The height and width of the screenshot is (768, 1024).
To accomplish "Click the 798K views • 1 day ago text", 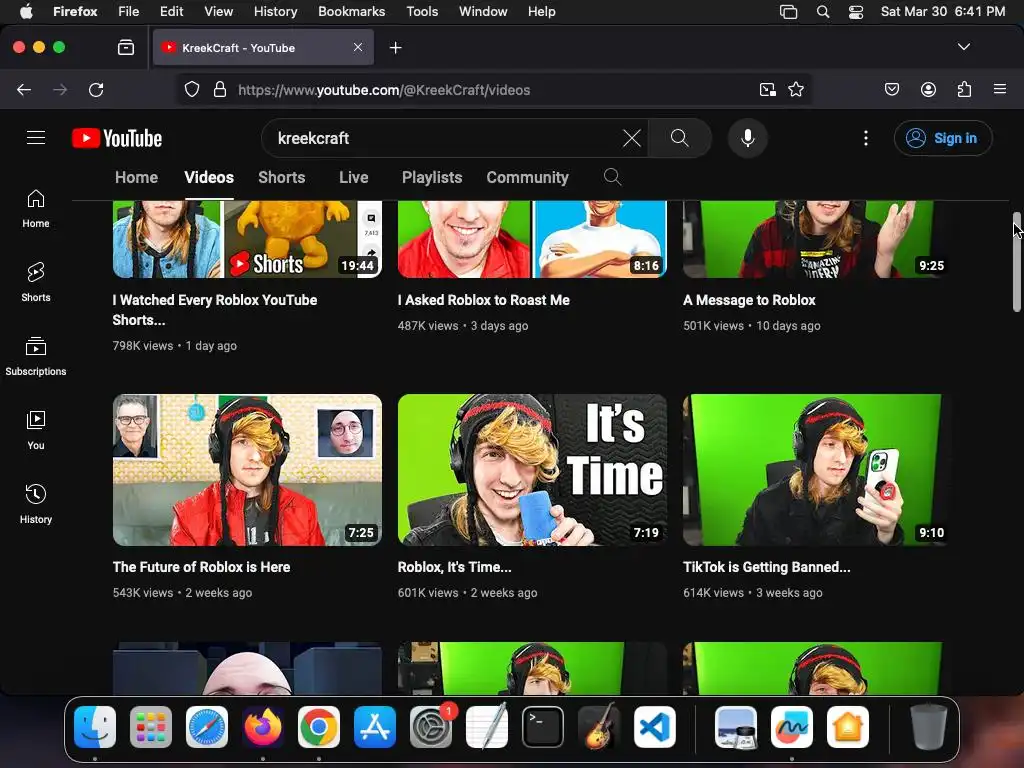I will [x=174, y=345].
